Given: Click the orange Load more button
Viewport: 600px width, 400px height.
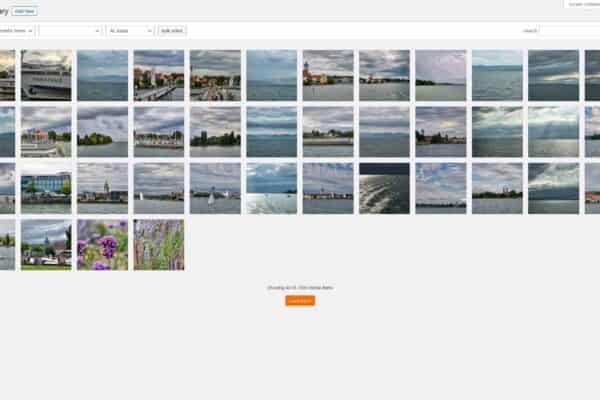Looking at the screenshot, I should pyautogui.click(x=300, y=301).
